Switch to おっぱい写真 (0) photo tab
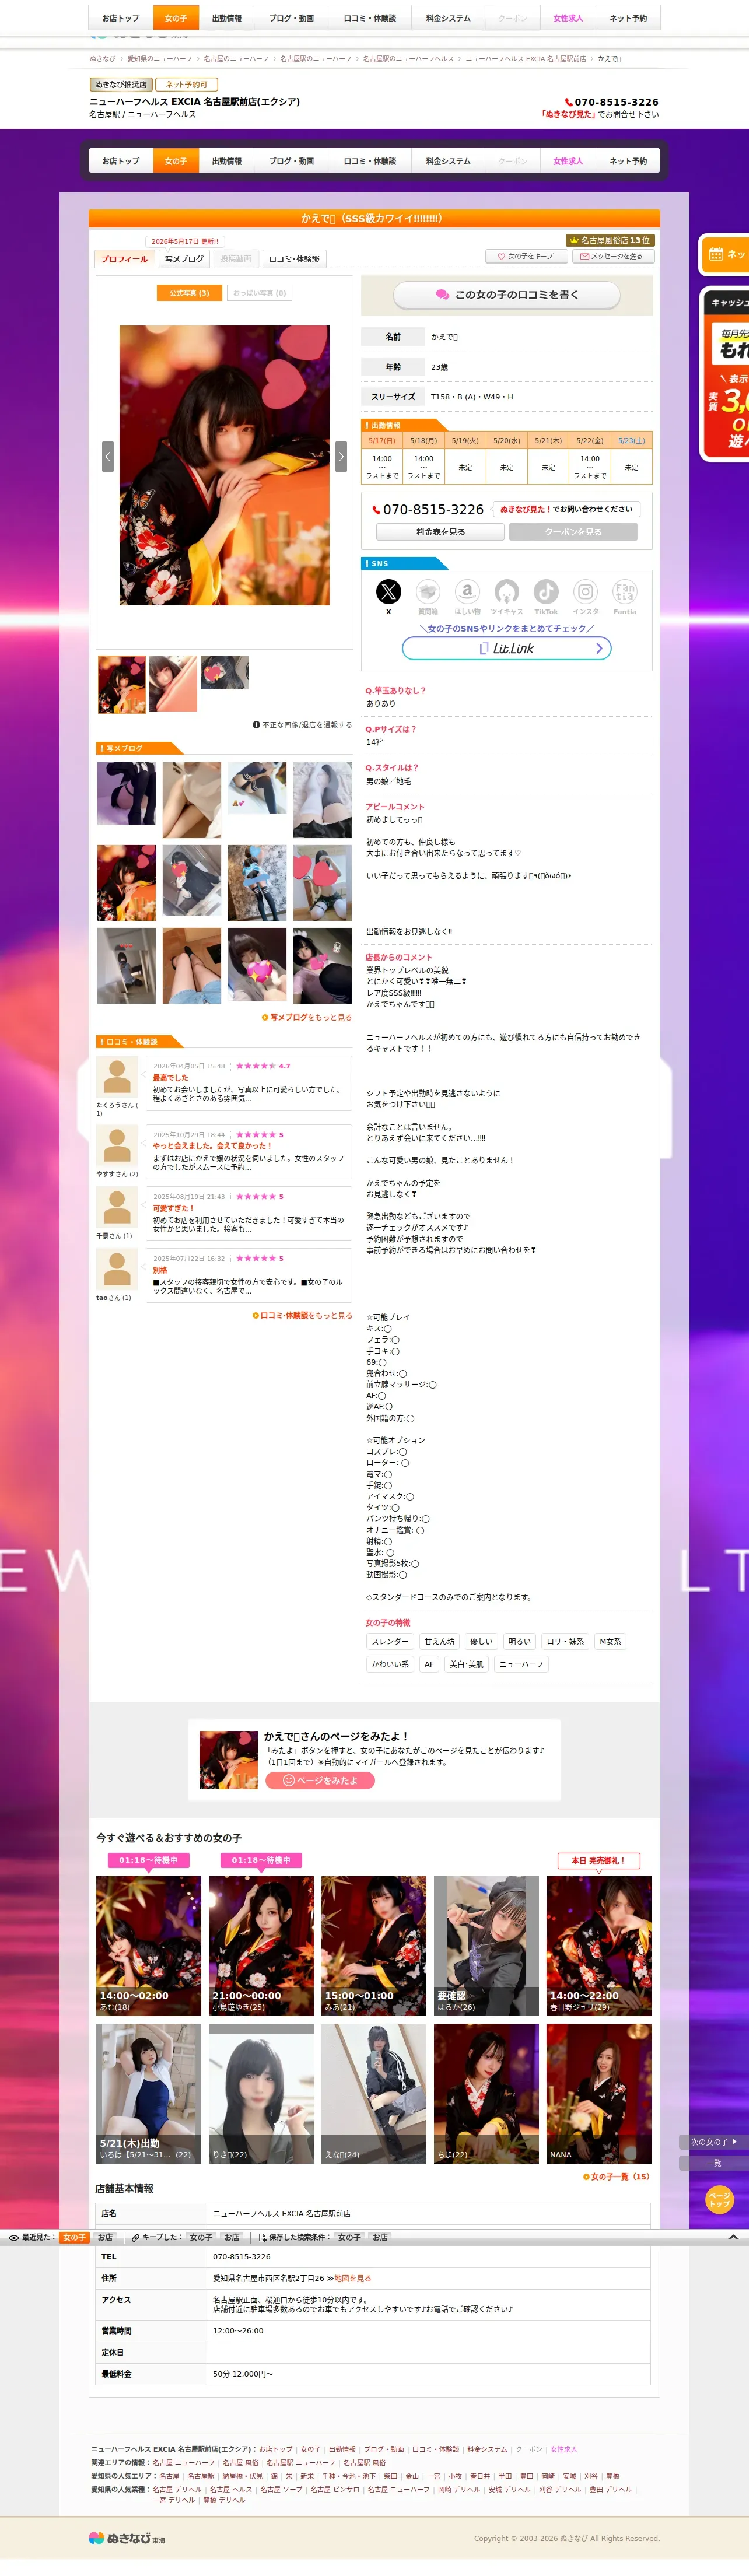 (x=259, y=293)
